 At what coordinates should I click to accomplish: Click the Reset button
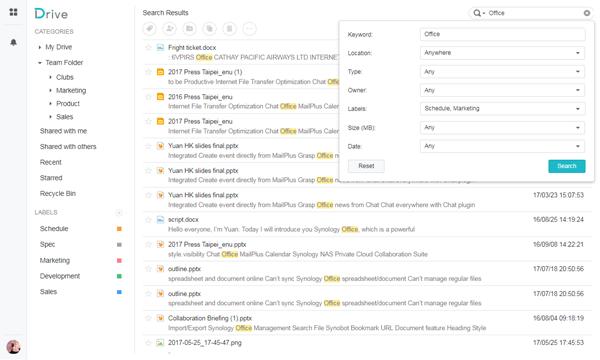[x=366, y=166]
